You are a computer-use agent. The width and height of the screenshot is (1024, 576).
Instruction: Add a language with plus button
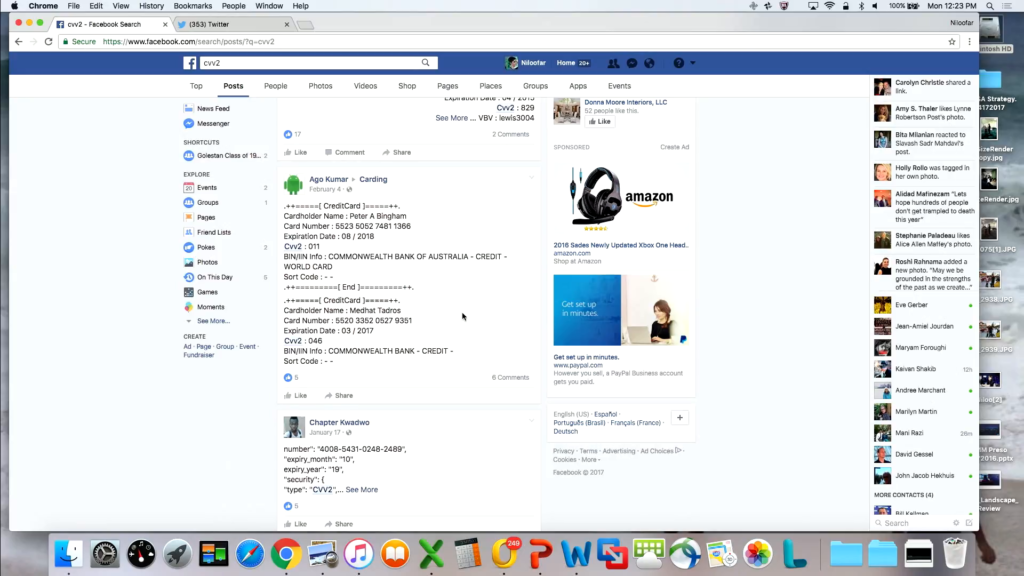(x=680, y=418)
